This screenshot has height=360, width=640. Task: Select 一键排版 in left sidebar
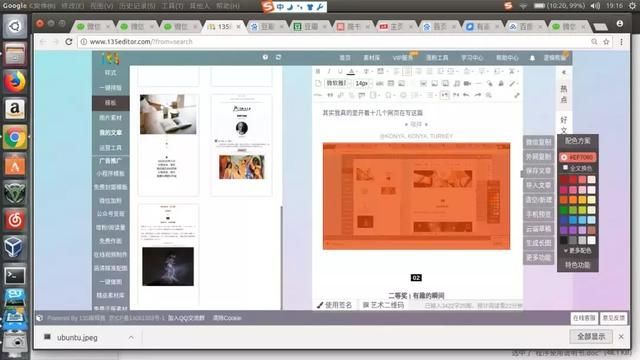point(111,88)
